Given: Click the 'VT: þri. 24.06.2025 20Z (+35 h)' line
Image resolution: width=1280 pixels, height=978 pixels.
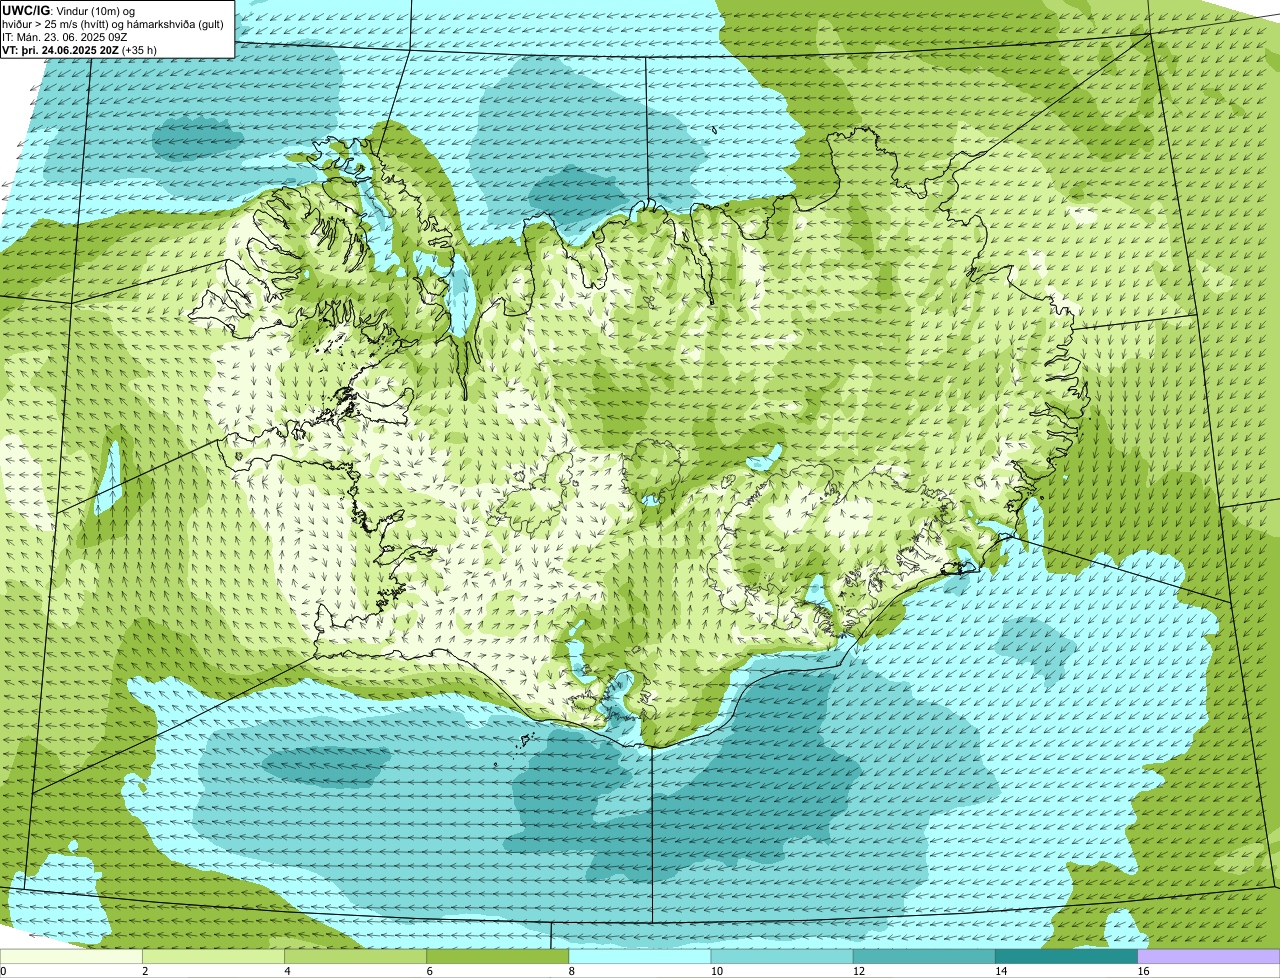Looking at the screenshot, I should pos(79,49).
